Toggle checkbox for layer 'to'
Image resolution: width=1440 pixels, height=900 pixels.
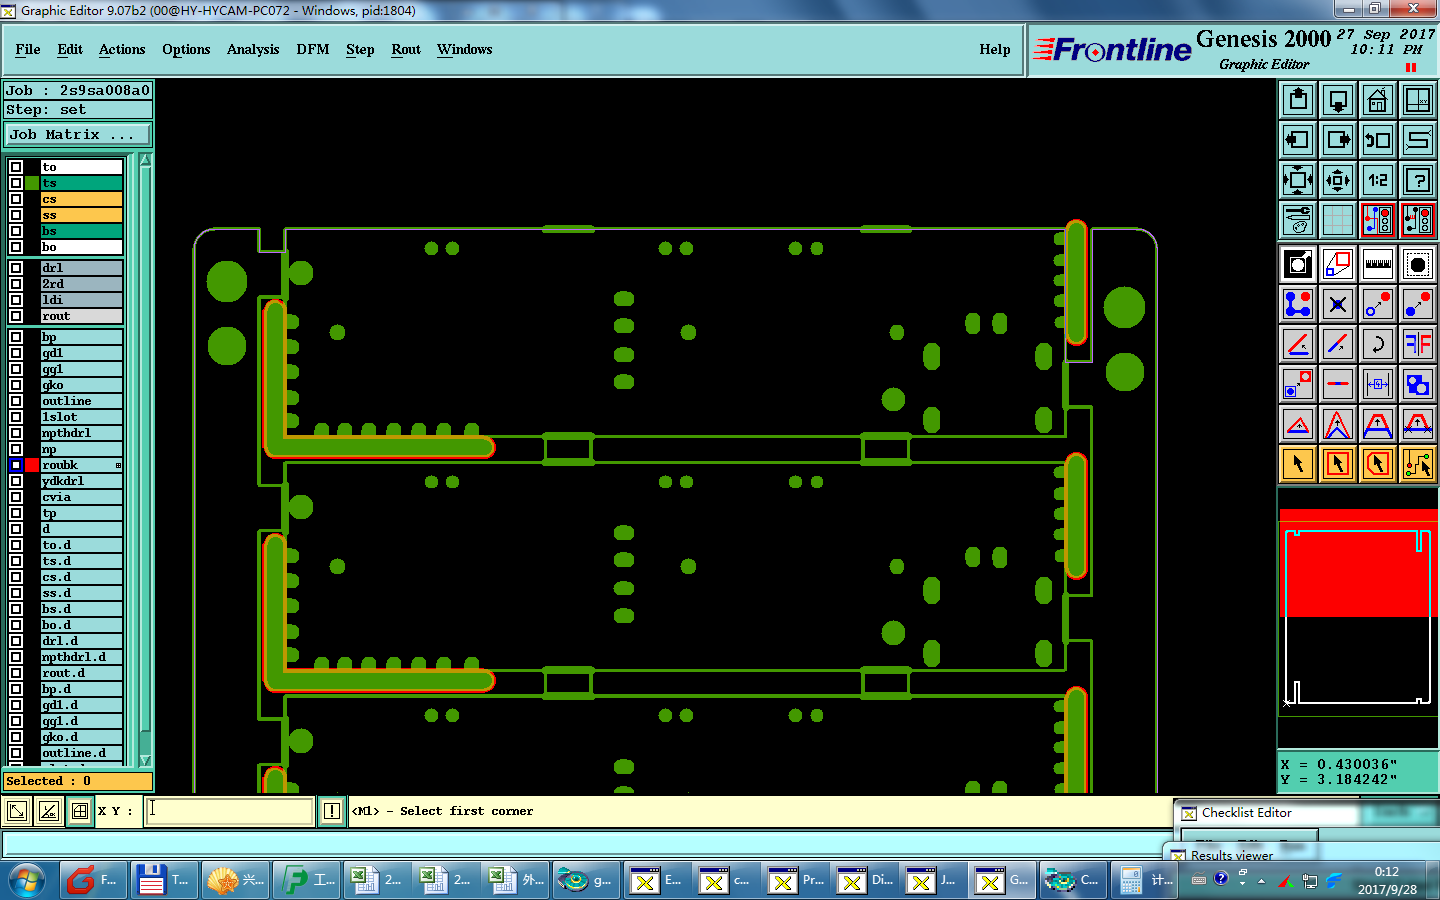[16, 167]
